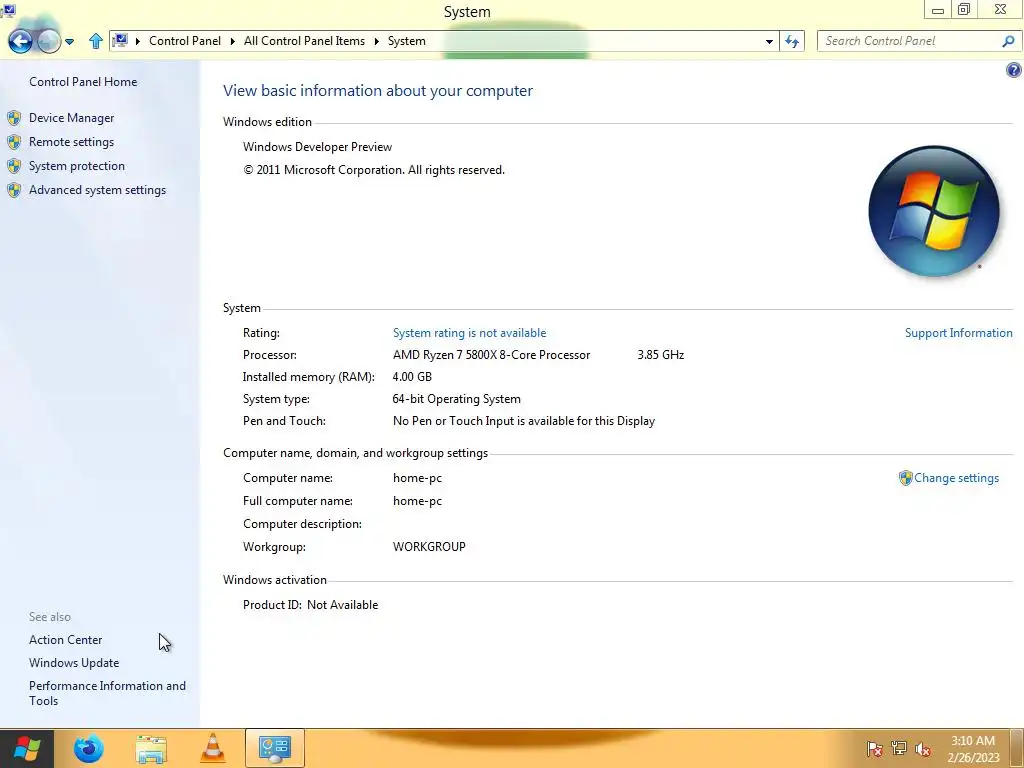
Task: Open Windows Update under See also
Action: 74,663
